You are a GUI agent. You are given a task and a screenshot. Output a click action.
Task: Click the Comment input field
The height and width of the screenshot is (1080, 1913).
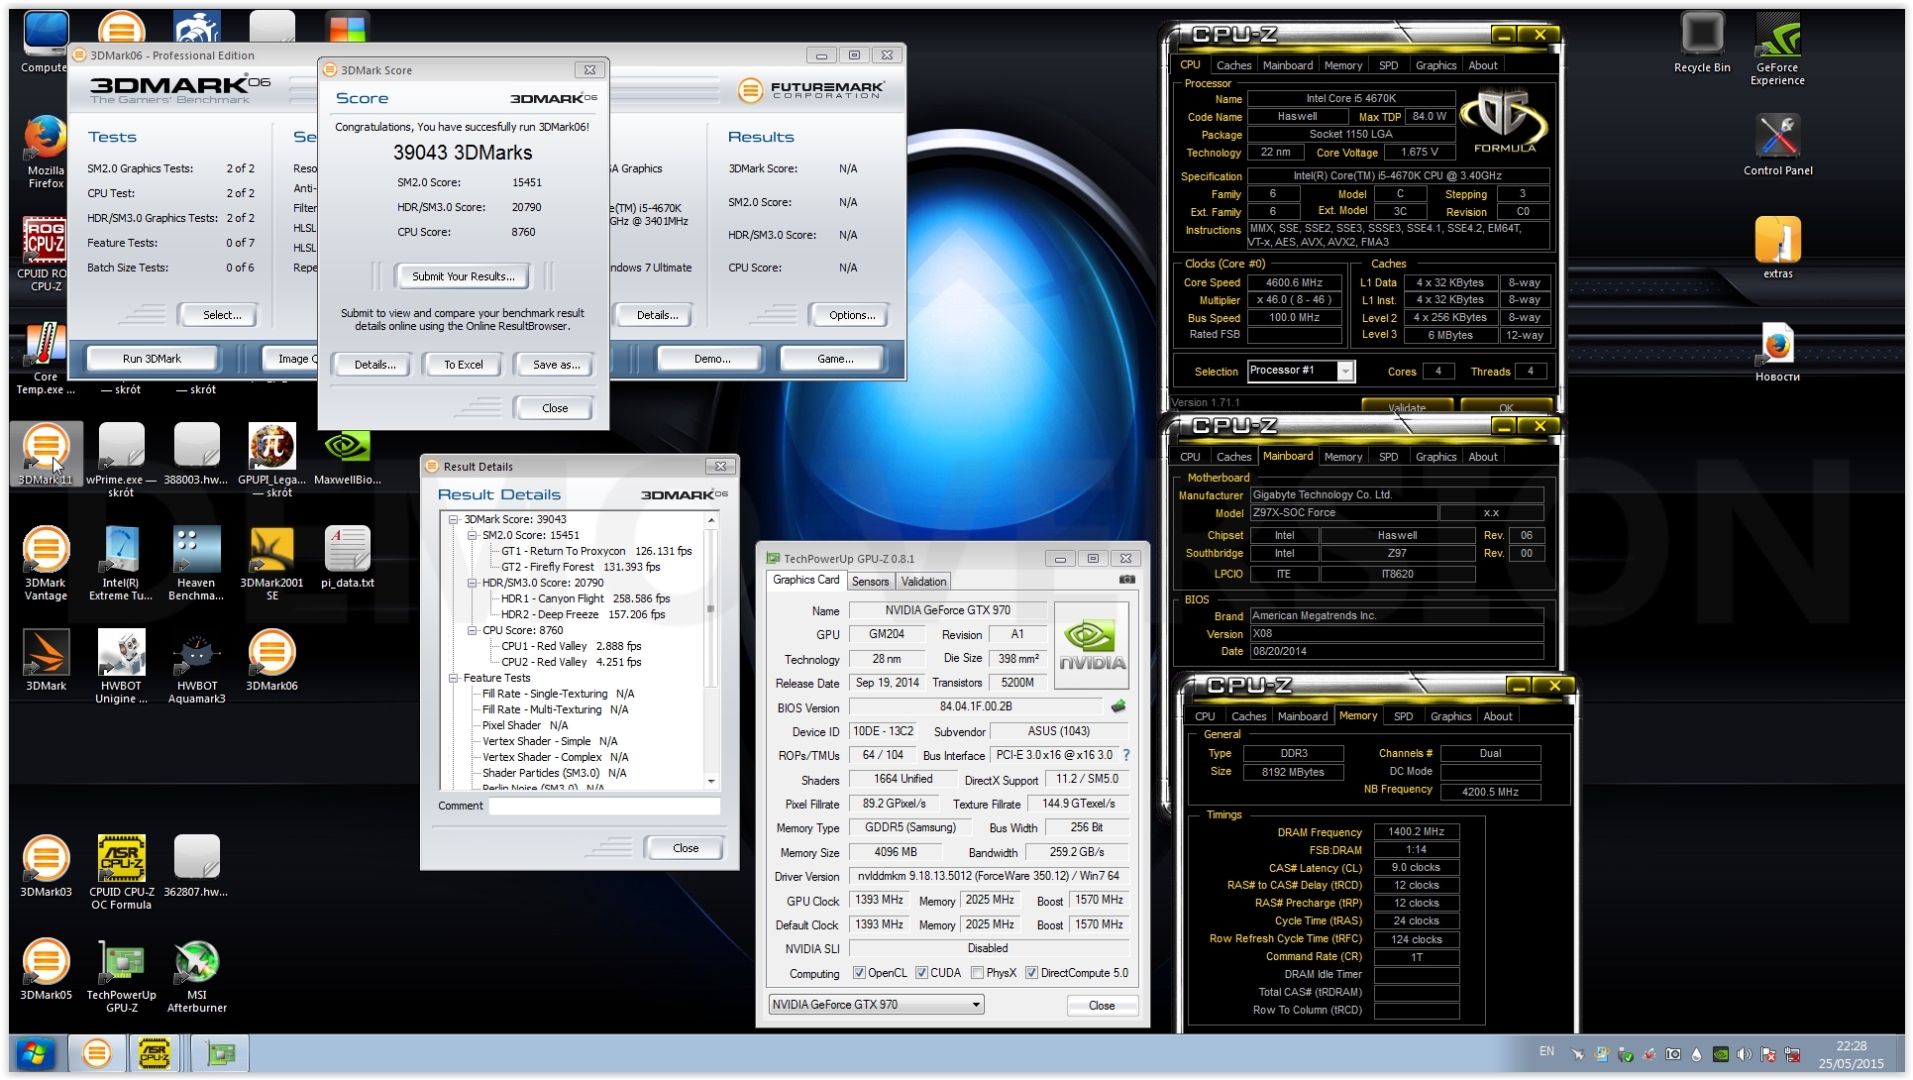(x=604, y=806)
